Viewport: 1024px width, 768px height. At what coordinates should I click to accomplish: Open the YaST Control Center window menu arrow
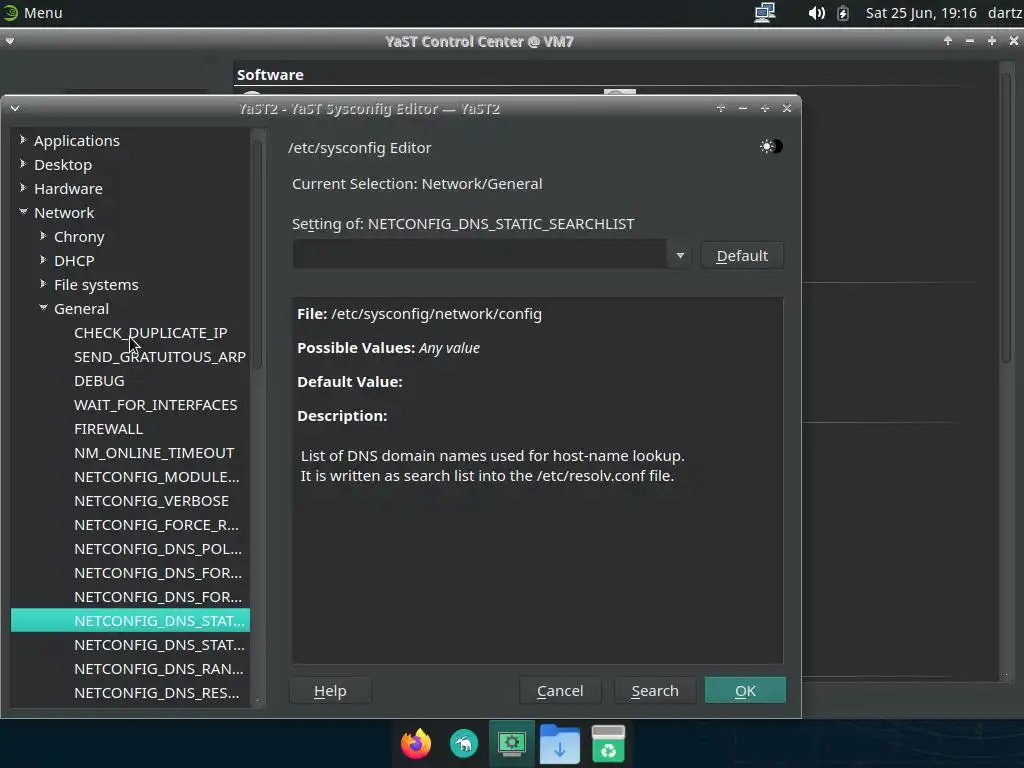point(10,41)
